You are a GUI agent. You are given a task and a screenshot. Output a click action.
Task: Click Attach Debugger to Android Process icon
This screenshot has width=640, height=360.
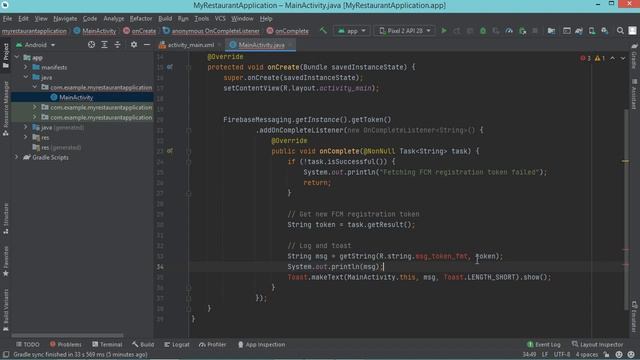point(522,31)
